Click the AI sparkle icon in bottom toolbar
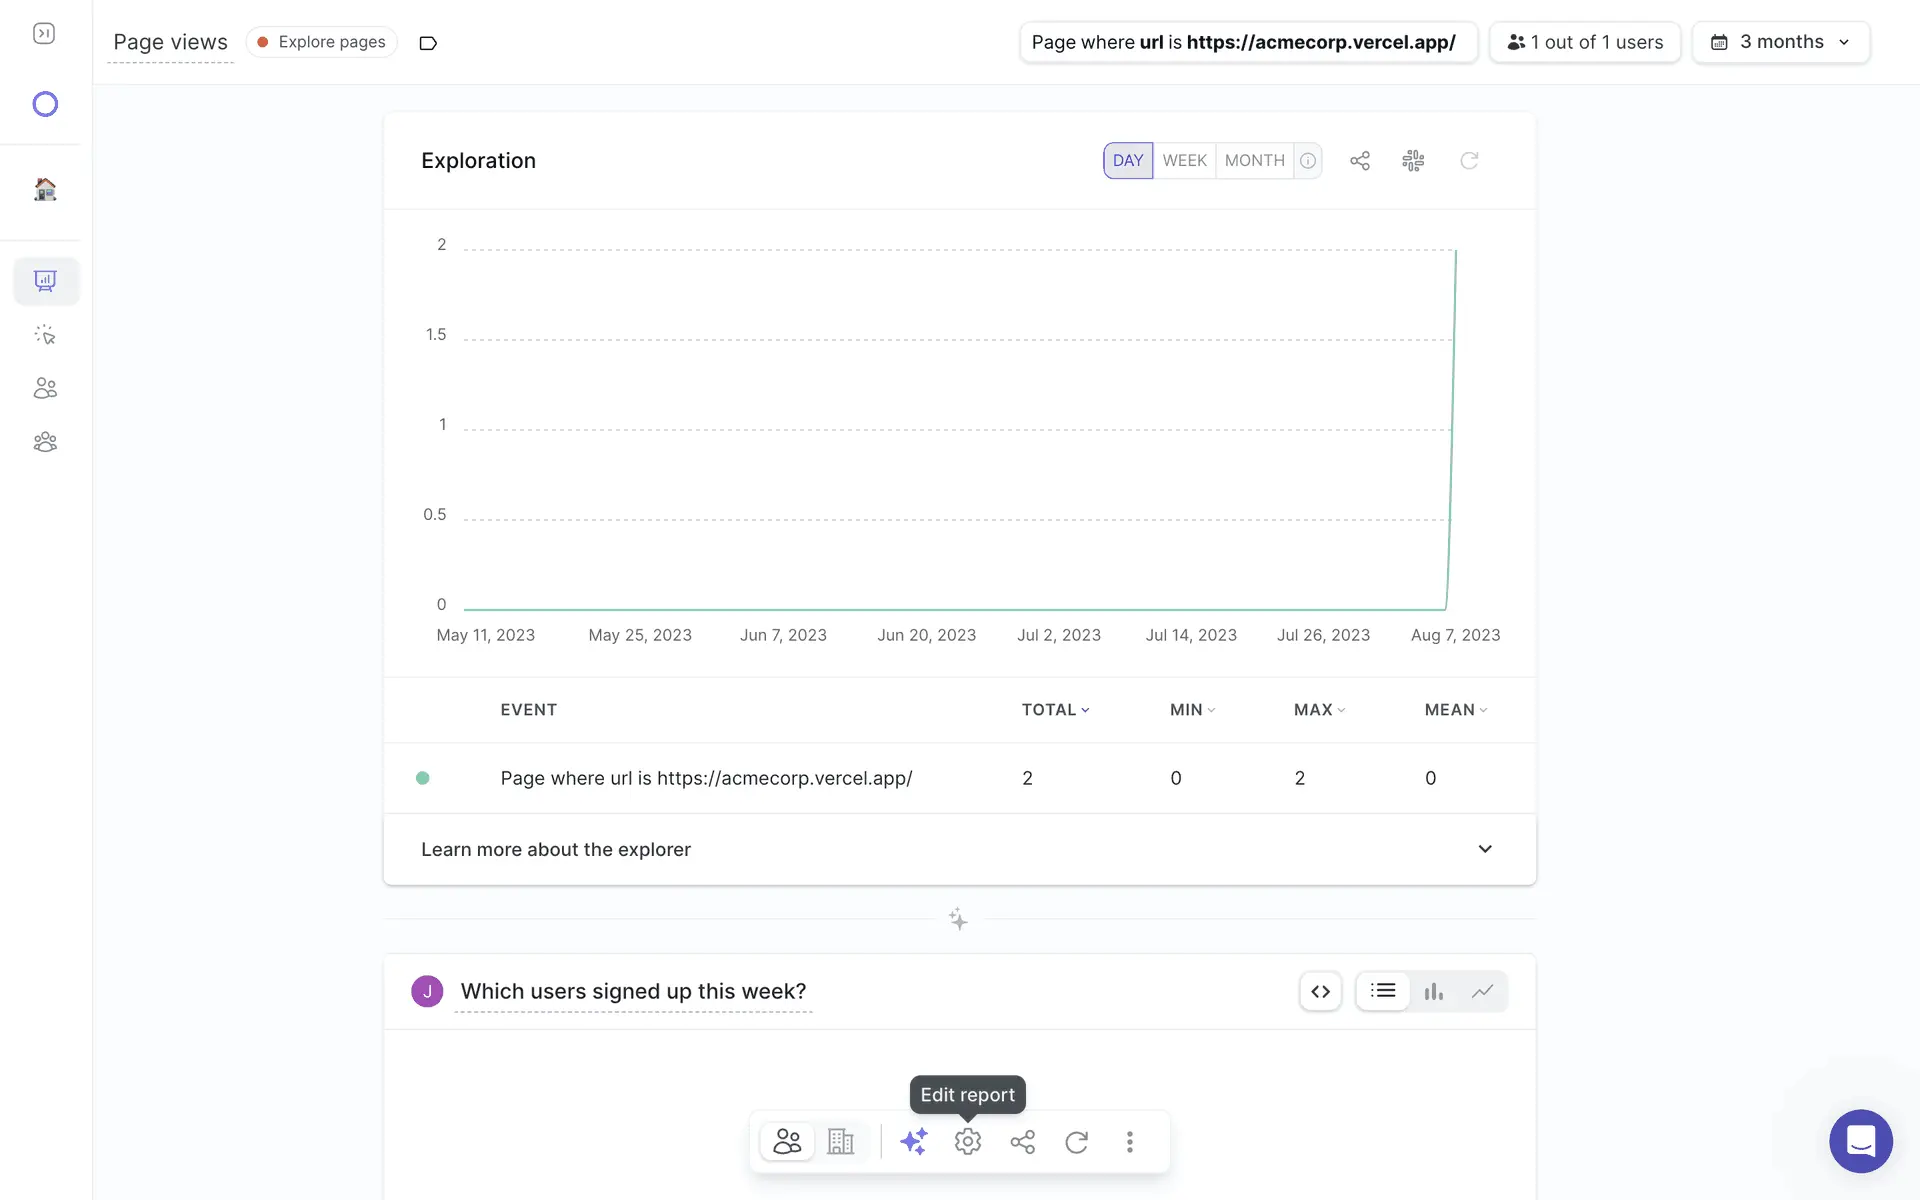1920x1200 pixels. (x=913, y=1141)
